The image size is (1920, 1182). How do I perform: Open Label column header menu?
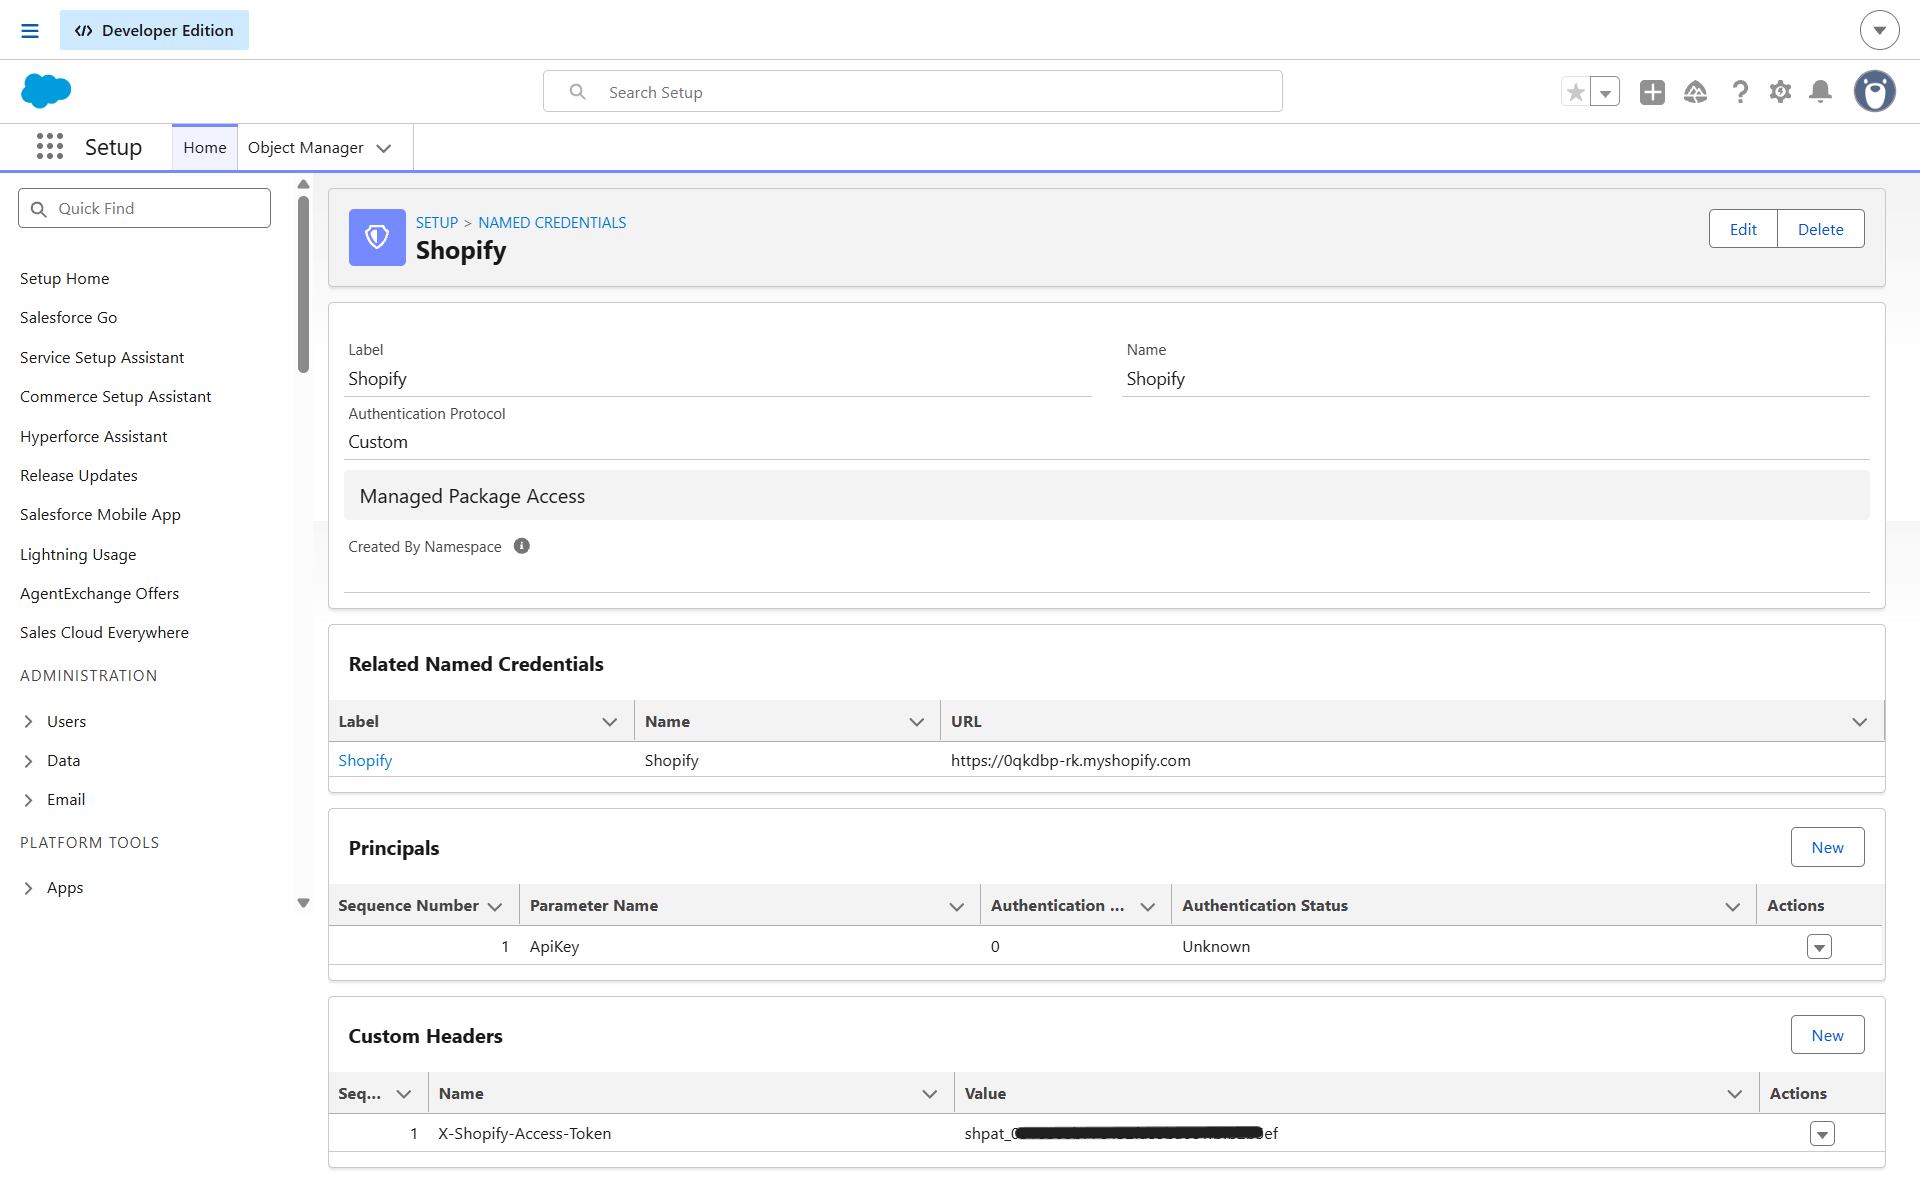[x=609, y=721]
